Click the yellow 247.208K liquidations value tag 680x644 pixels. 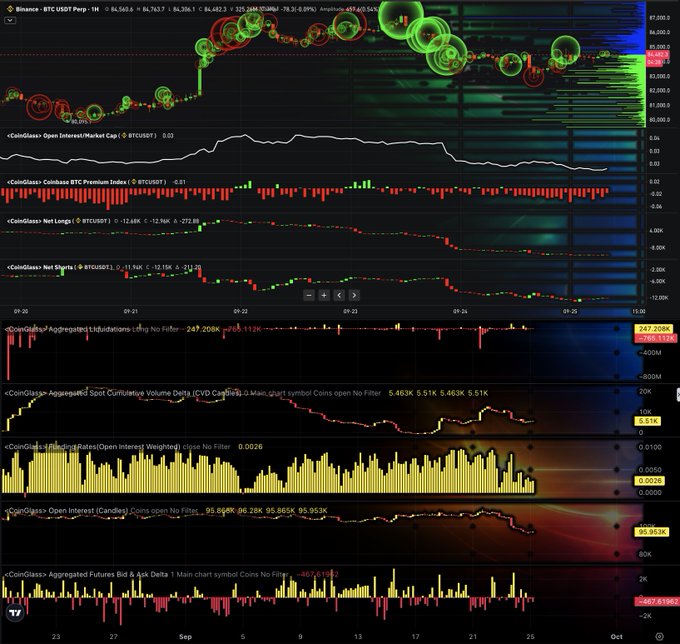coord(654,329)
